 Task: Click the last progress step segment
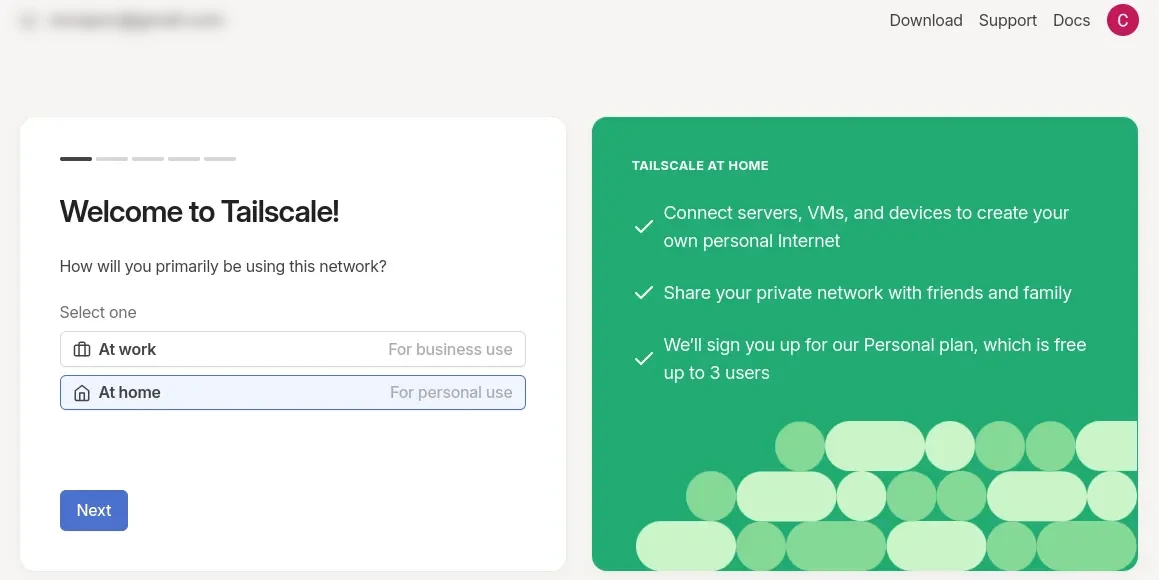coord(220,159)
